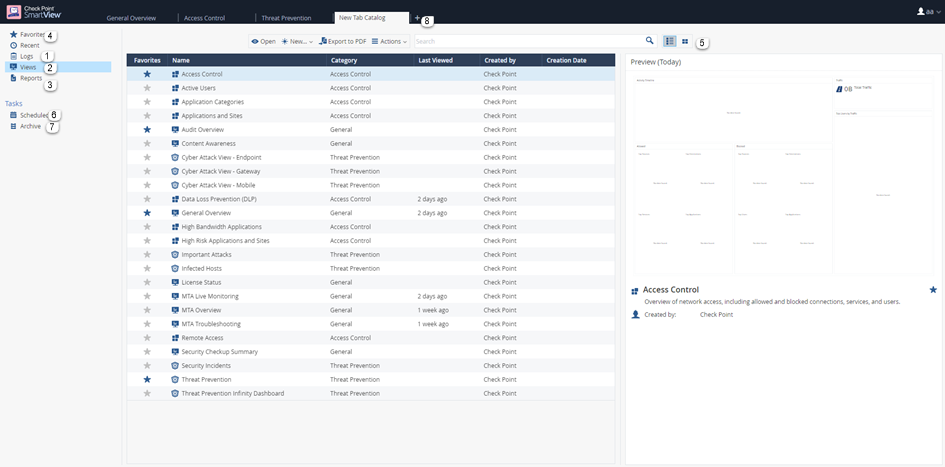Open the user account menu
945x467 pixels.
pyautogui.click(x=929, y=11)
